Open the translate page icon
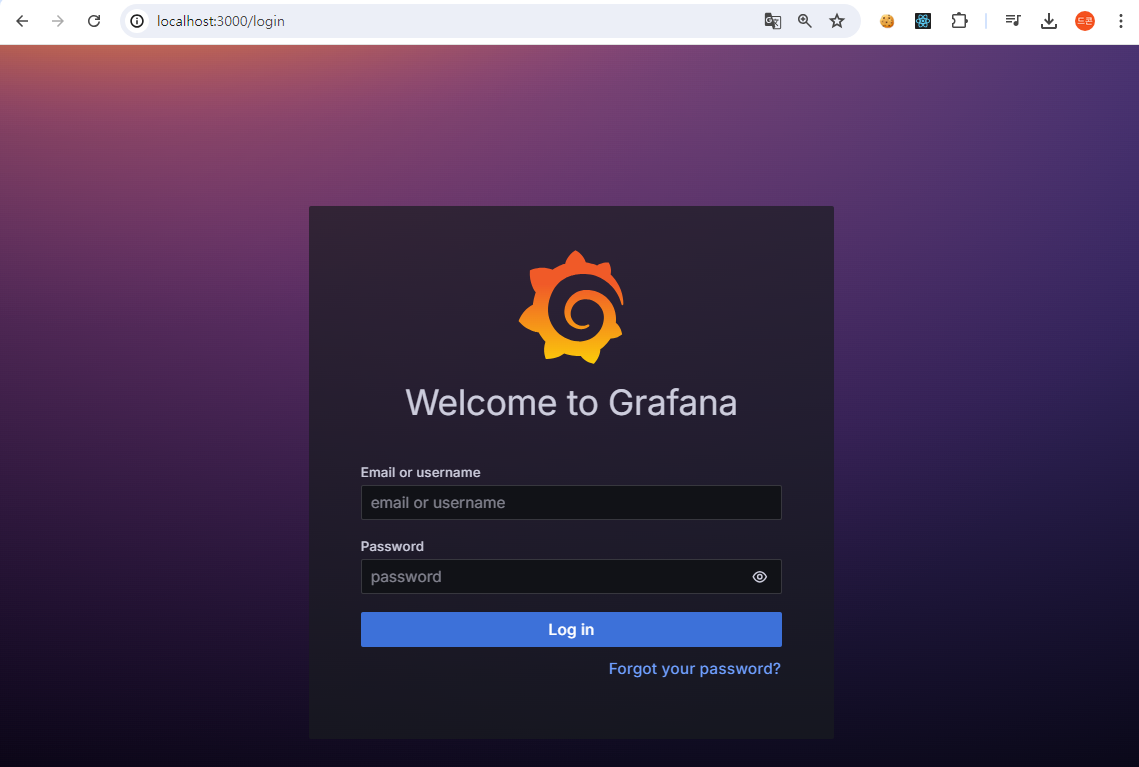 tap(773, 21)
